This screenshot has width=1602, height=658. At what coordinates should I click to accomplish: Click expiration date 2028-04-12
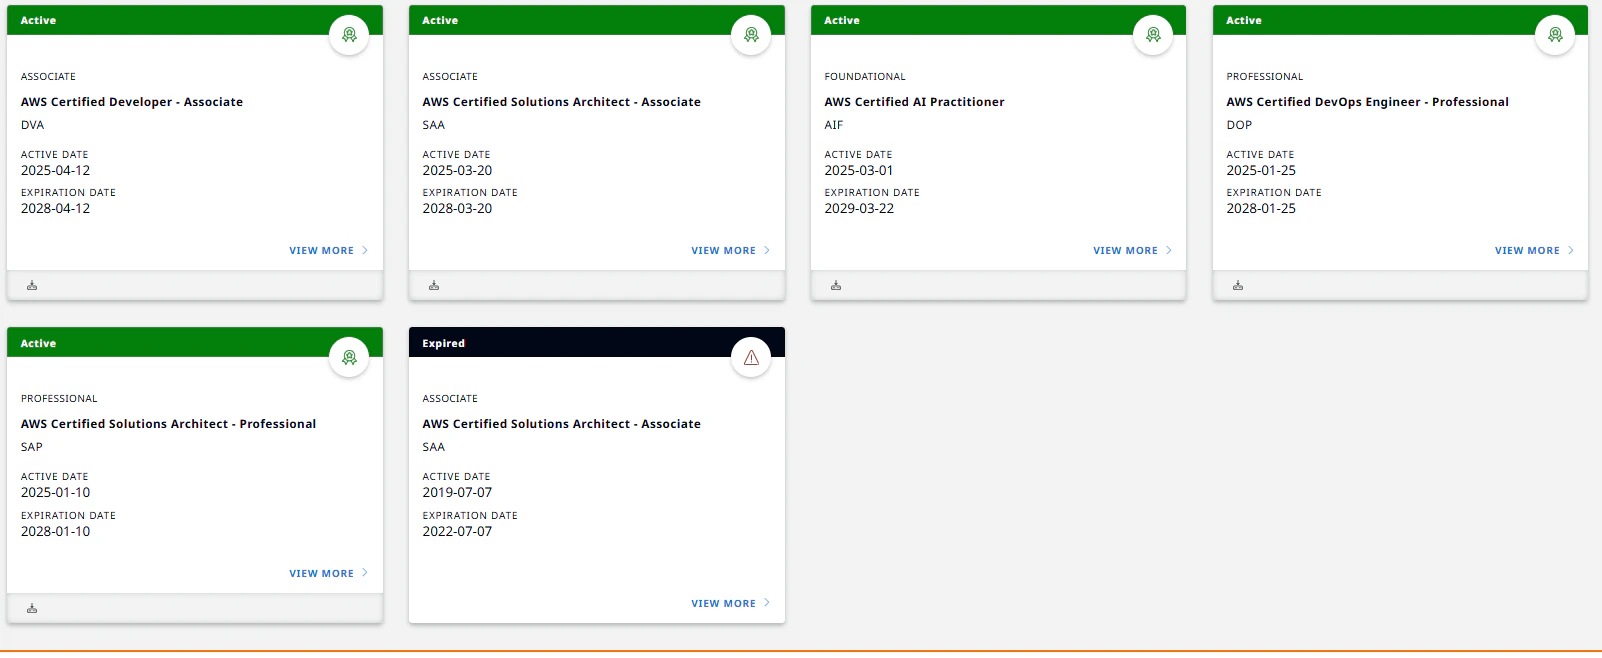tap(55, 209)
